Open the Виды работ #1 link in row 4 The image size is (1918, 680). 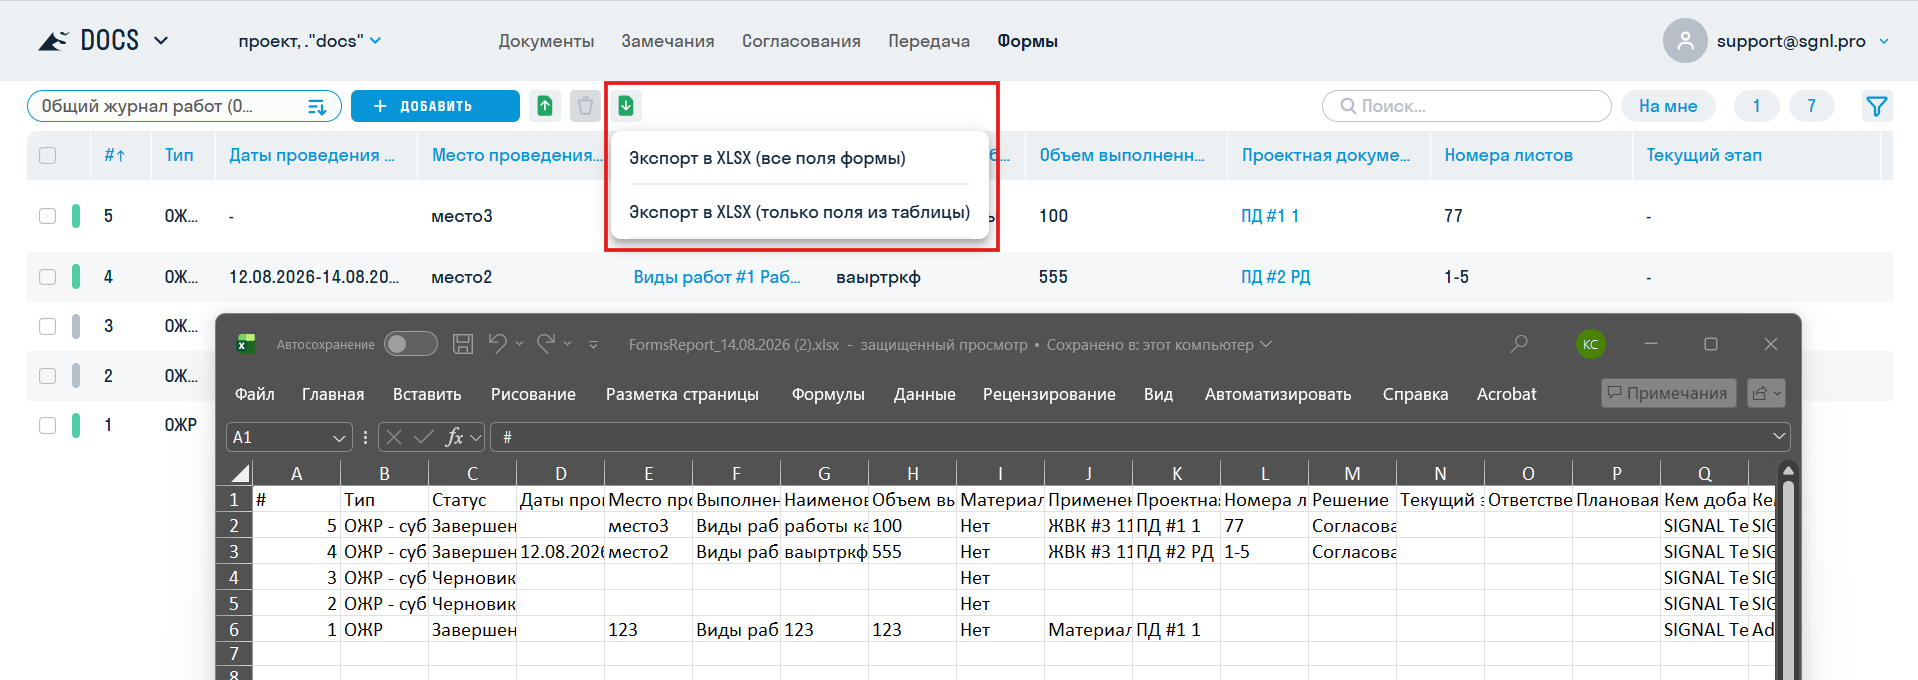pyautogui.click(x=716, y=277)
